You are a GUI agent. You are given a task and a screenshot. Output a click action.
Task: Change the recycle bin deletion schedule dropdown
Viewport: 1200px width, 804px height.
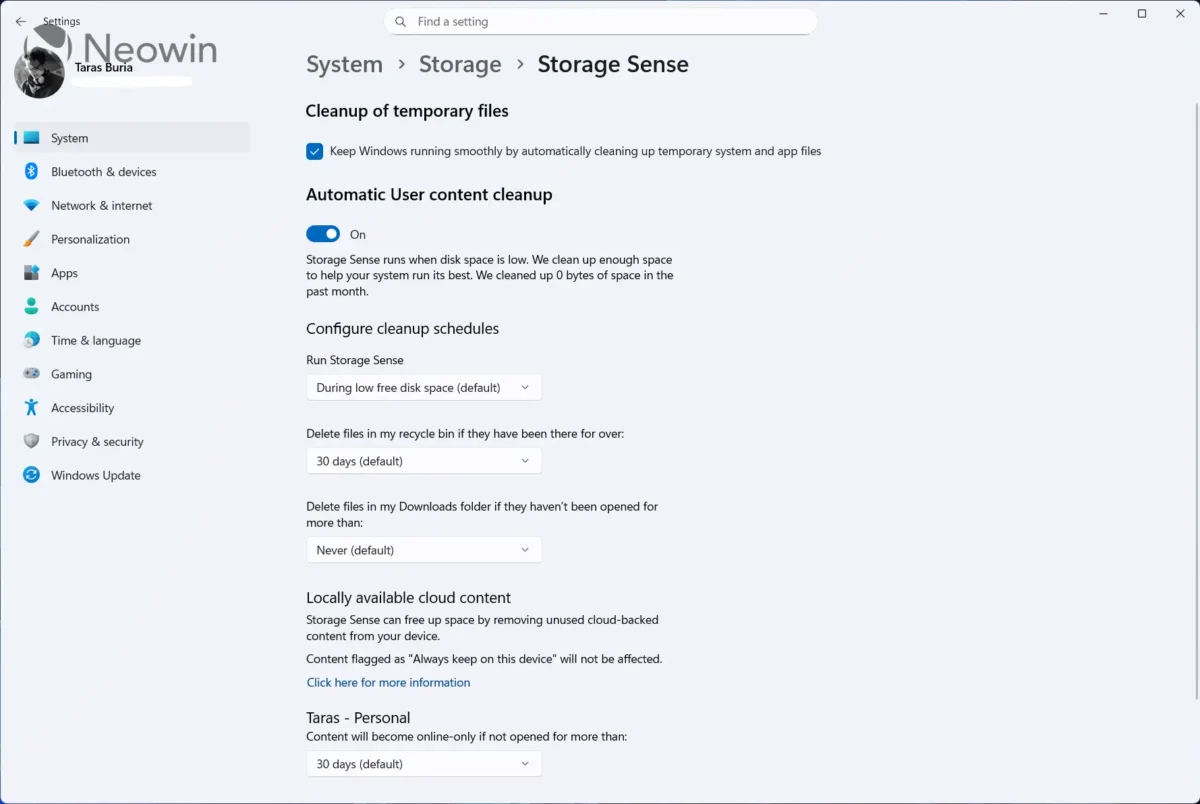coord(423,460)
